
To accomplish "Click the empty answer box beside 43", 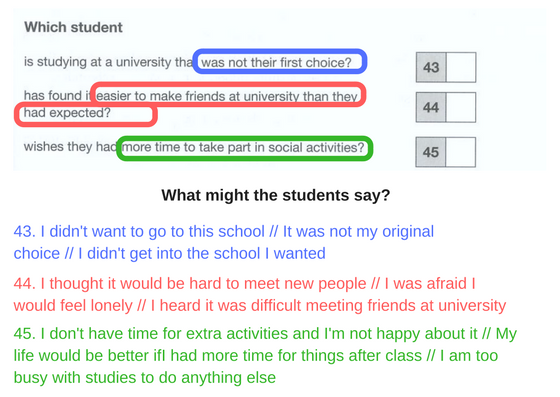I will 461,67.
